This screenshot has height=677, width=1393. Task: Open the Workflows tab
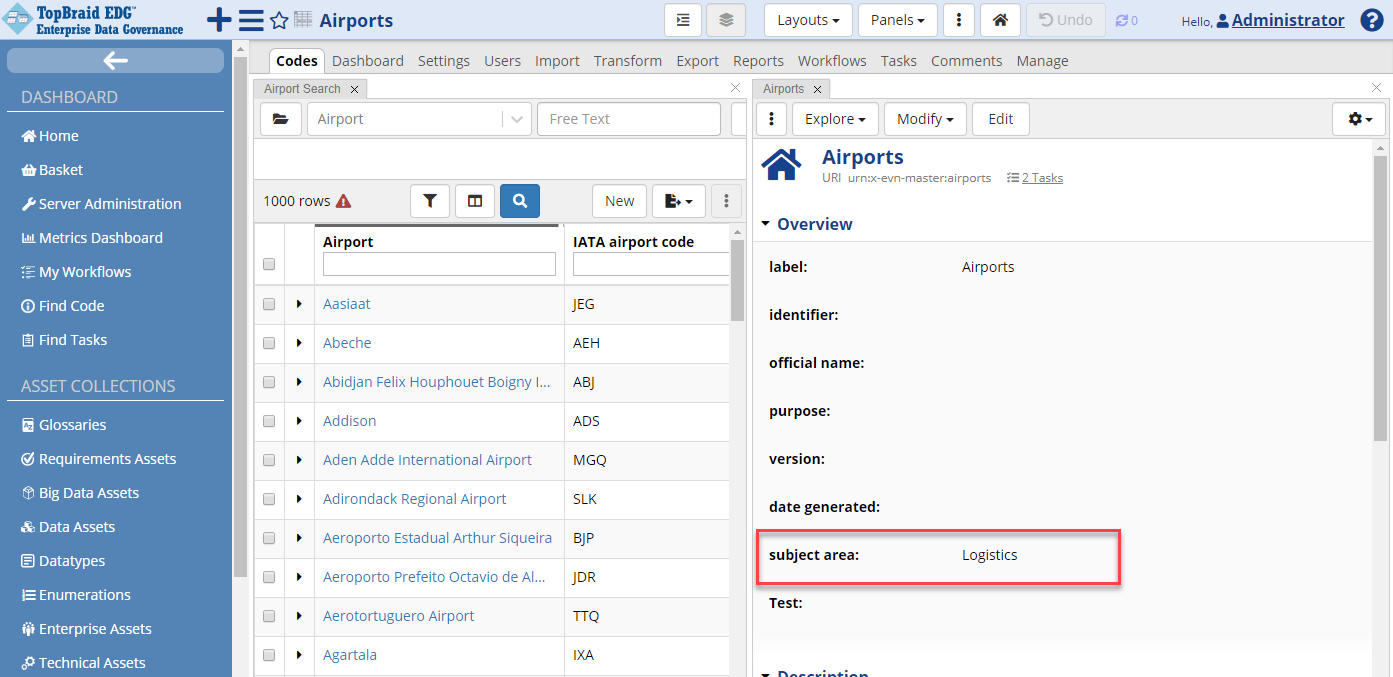pyautogui.click(x=832, y=61)
